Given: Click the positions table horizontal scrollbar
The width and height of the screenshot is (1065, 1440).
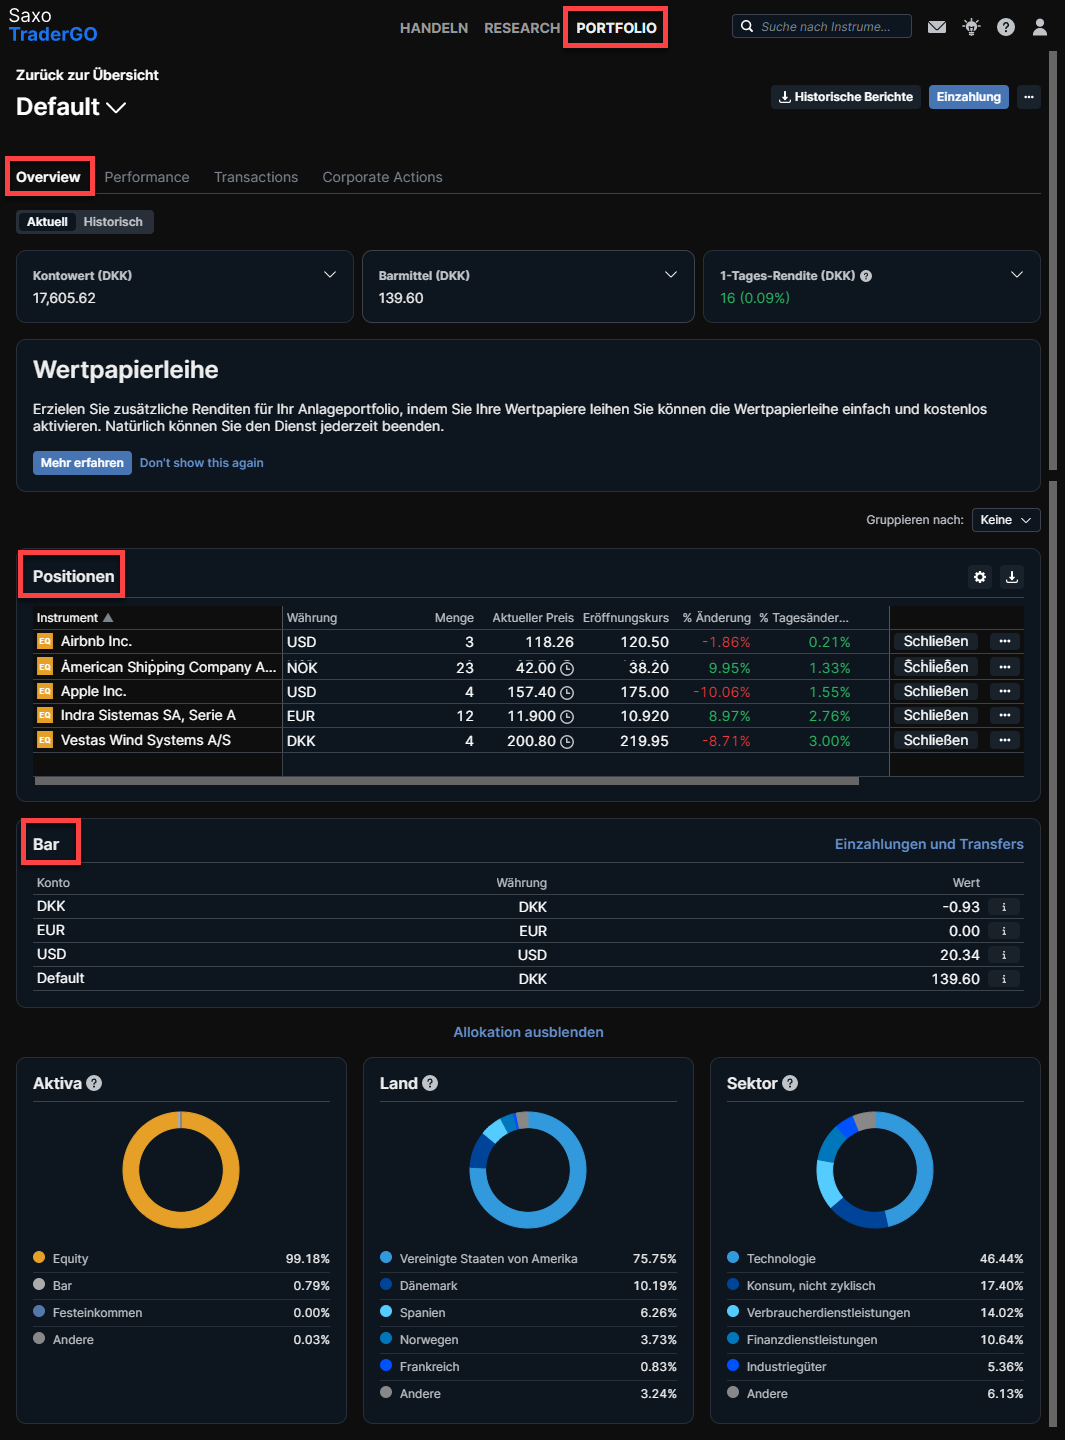Looking at the screenshot, I should [x=446, y=781].
